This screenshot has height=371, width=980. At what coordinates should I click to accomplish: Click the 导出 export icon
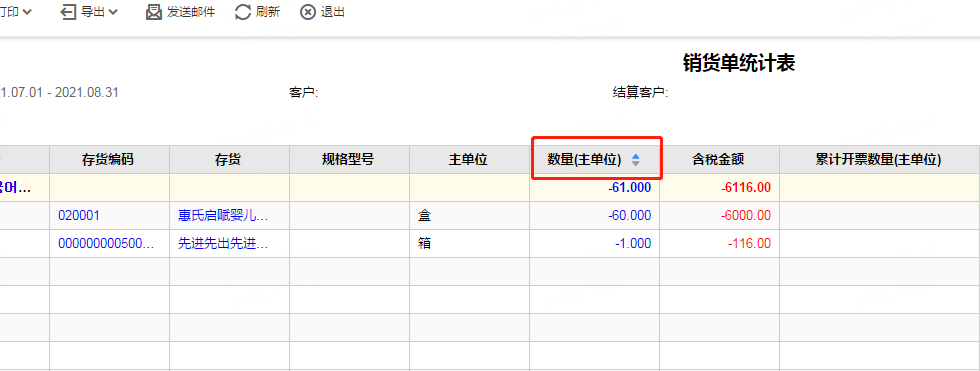pos(68,12)
